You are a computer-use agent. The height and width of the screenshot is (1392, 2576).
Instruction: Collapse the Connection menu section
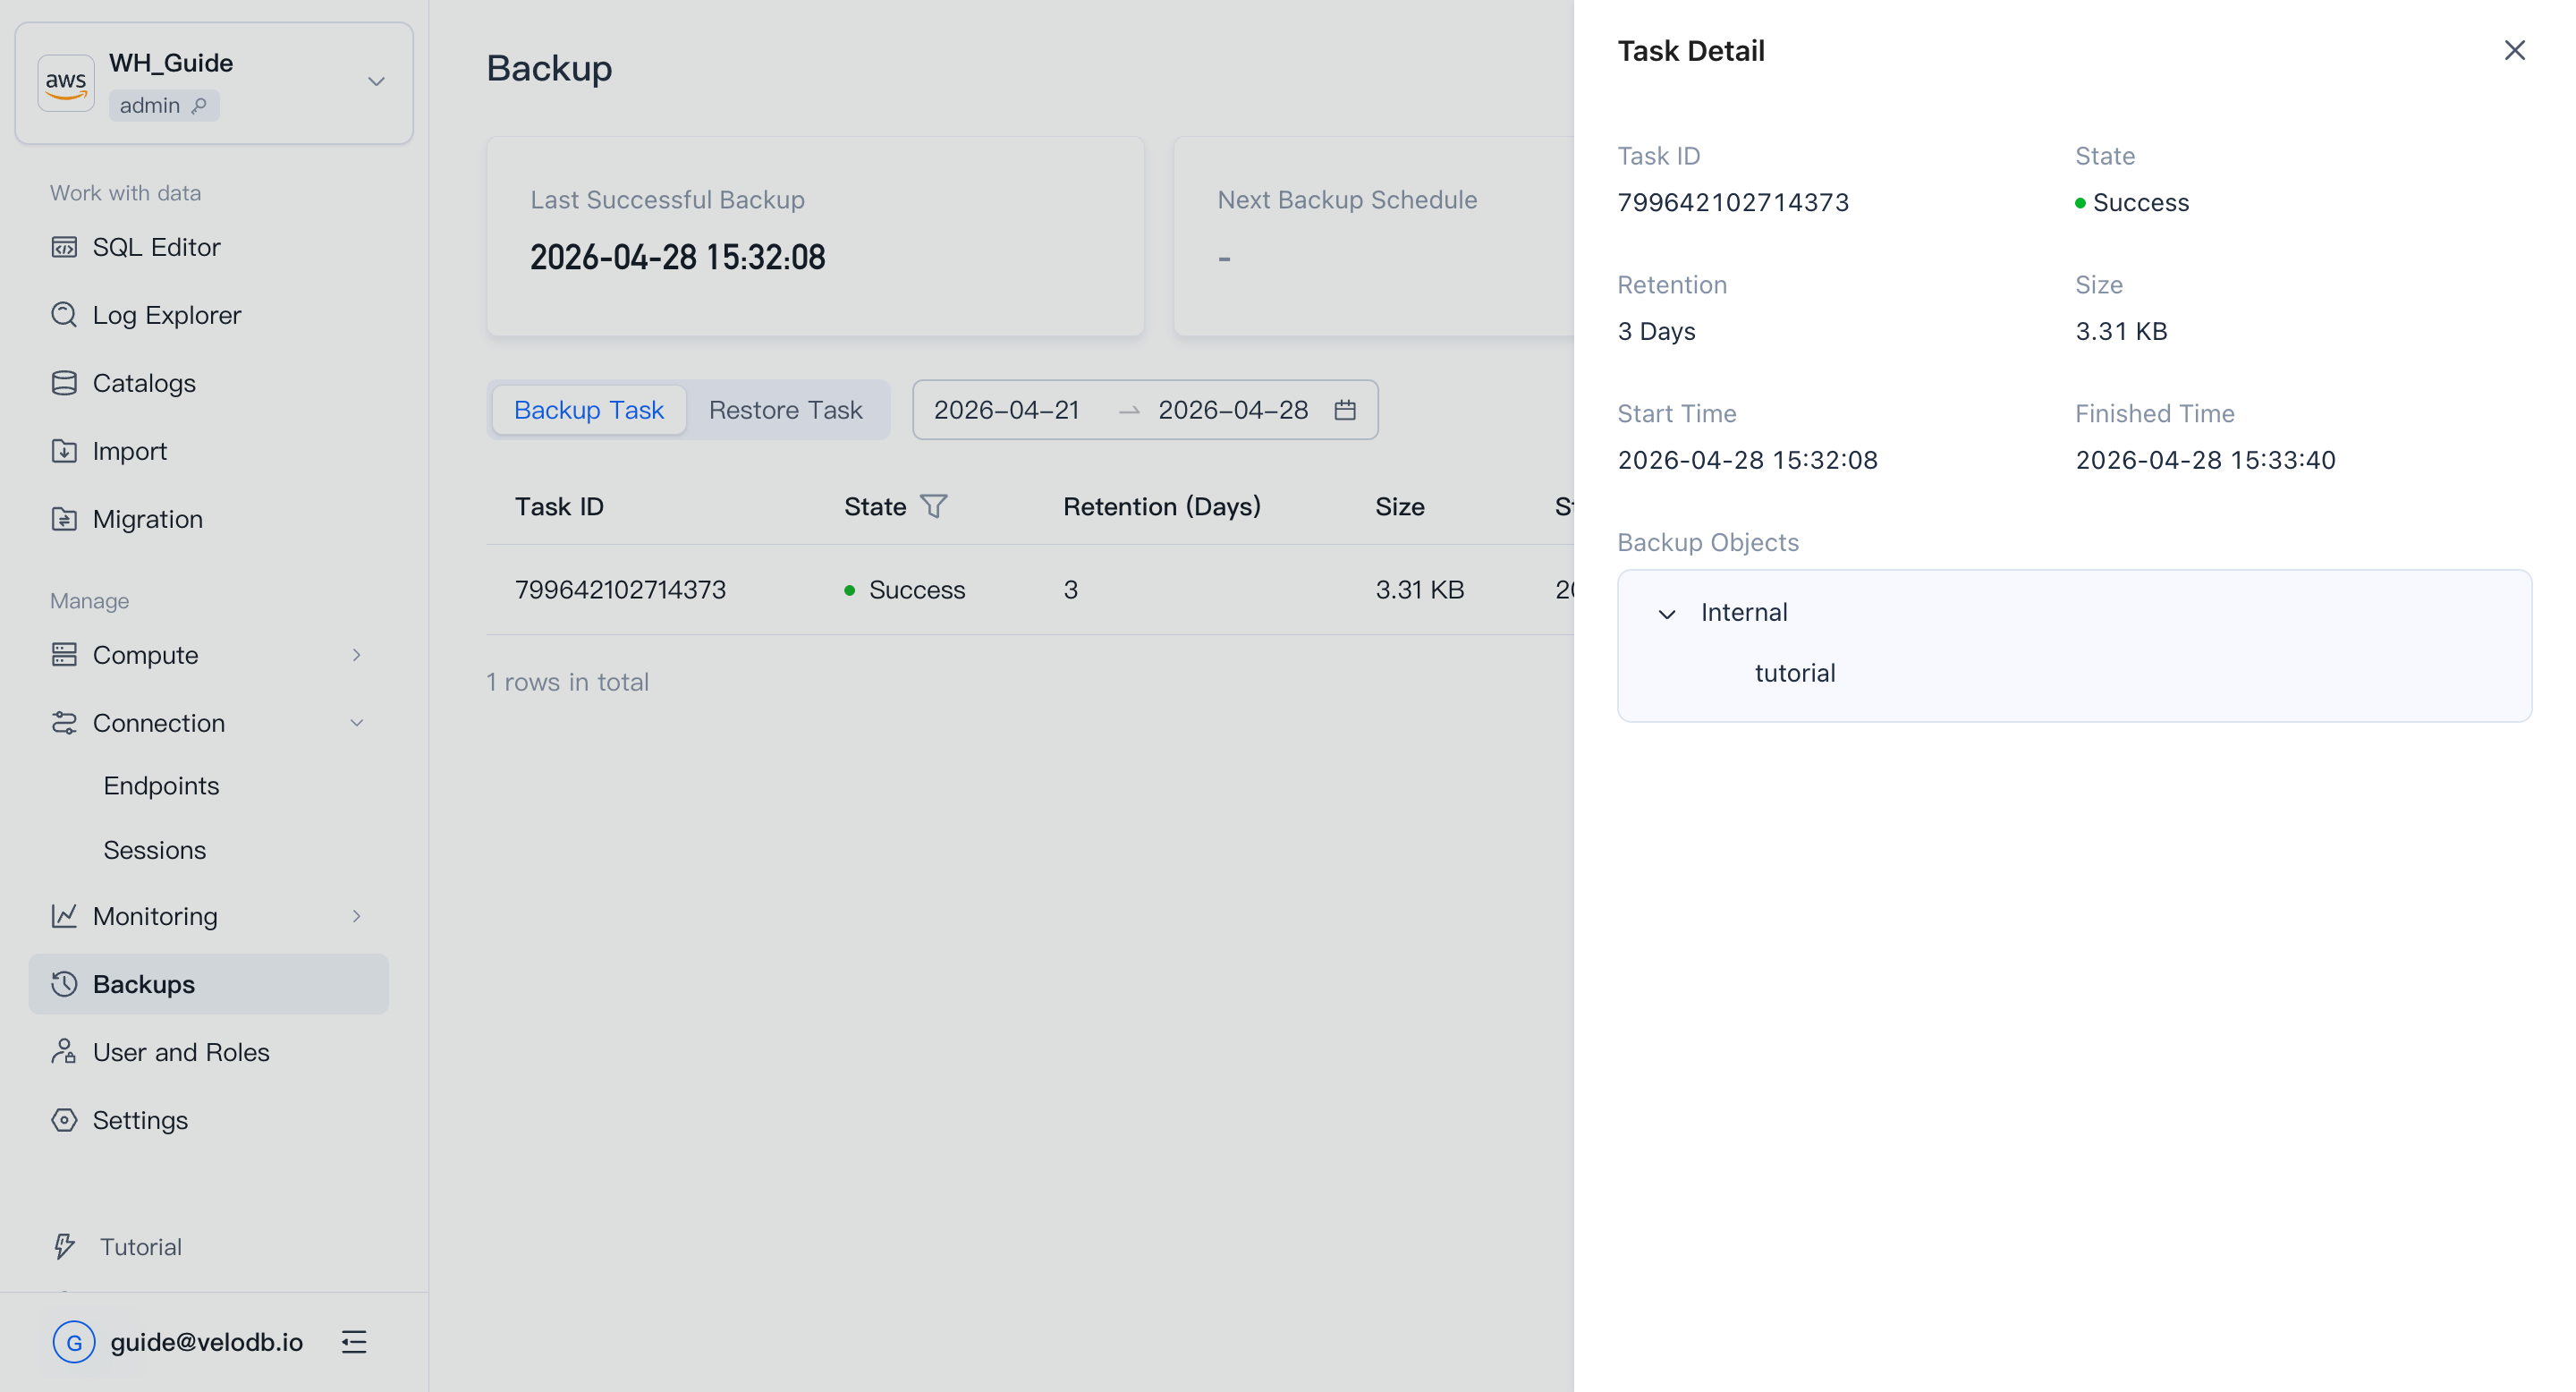[356, 723]
